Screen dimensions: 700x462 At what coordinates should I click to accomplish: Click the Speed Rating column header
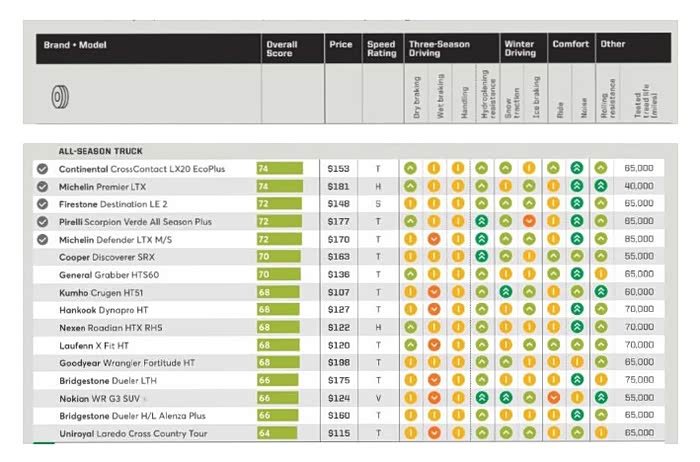(382, 49)
